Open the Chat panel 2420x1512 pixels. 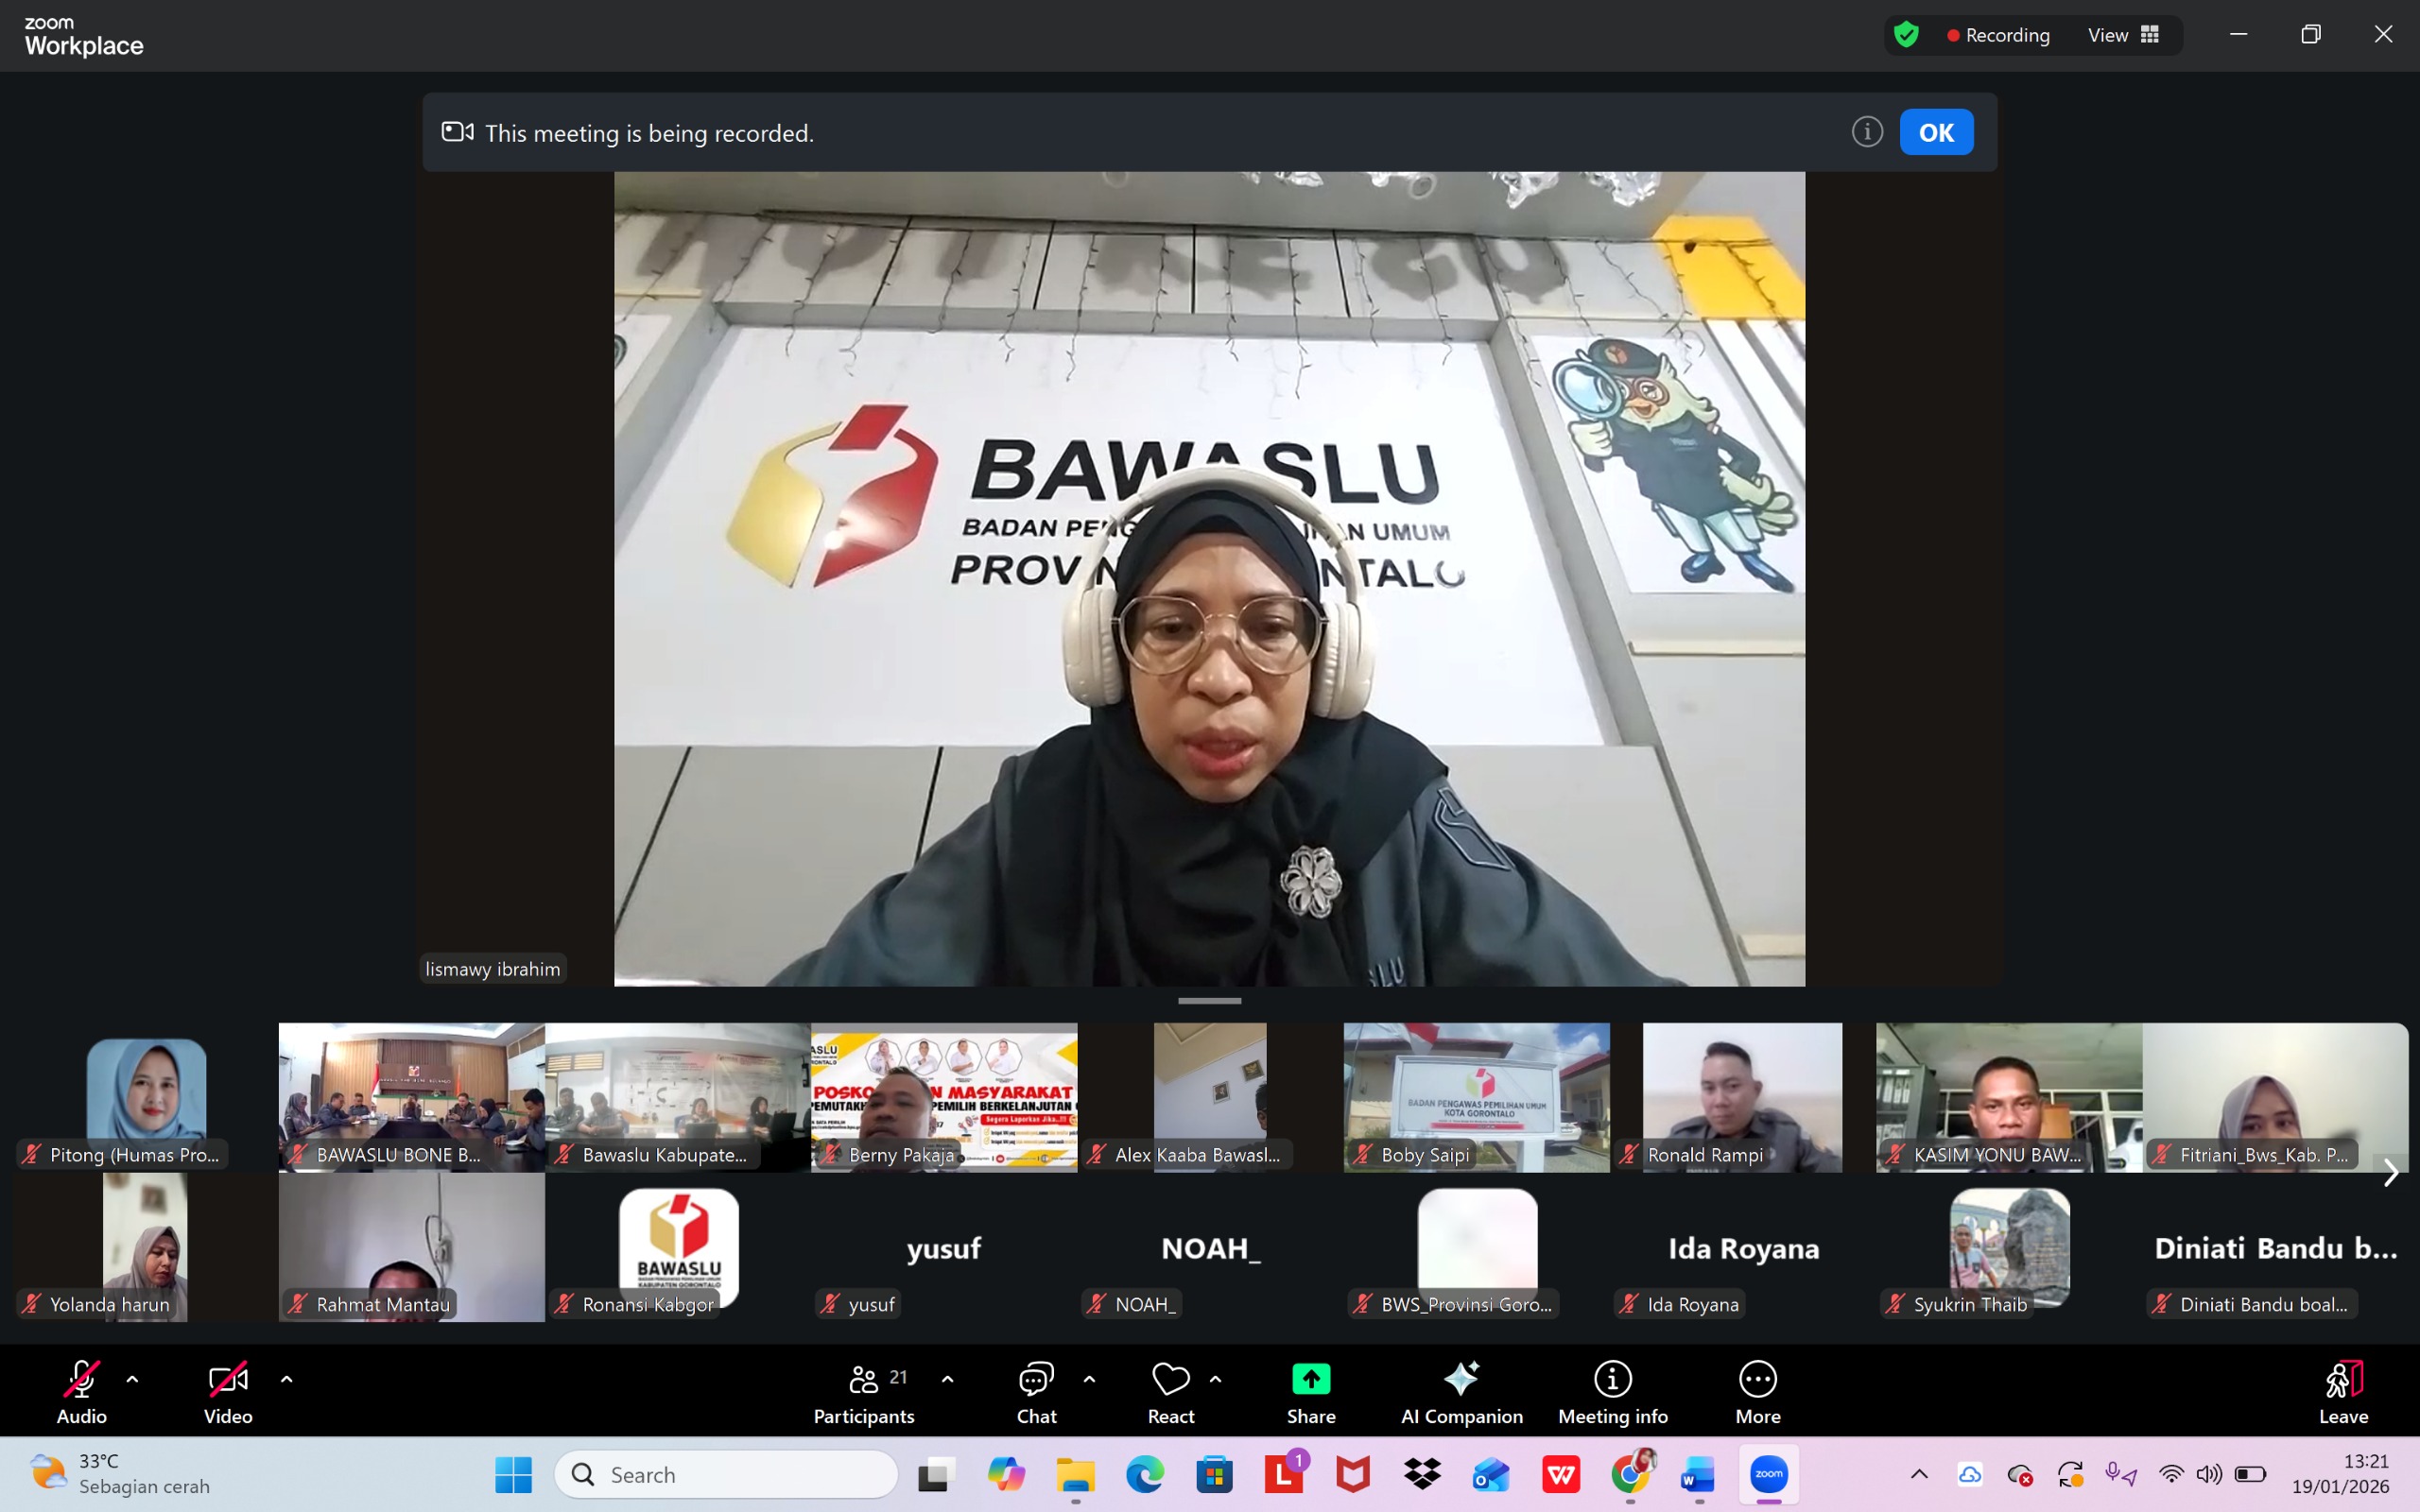pos(1035,1390)
